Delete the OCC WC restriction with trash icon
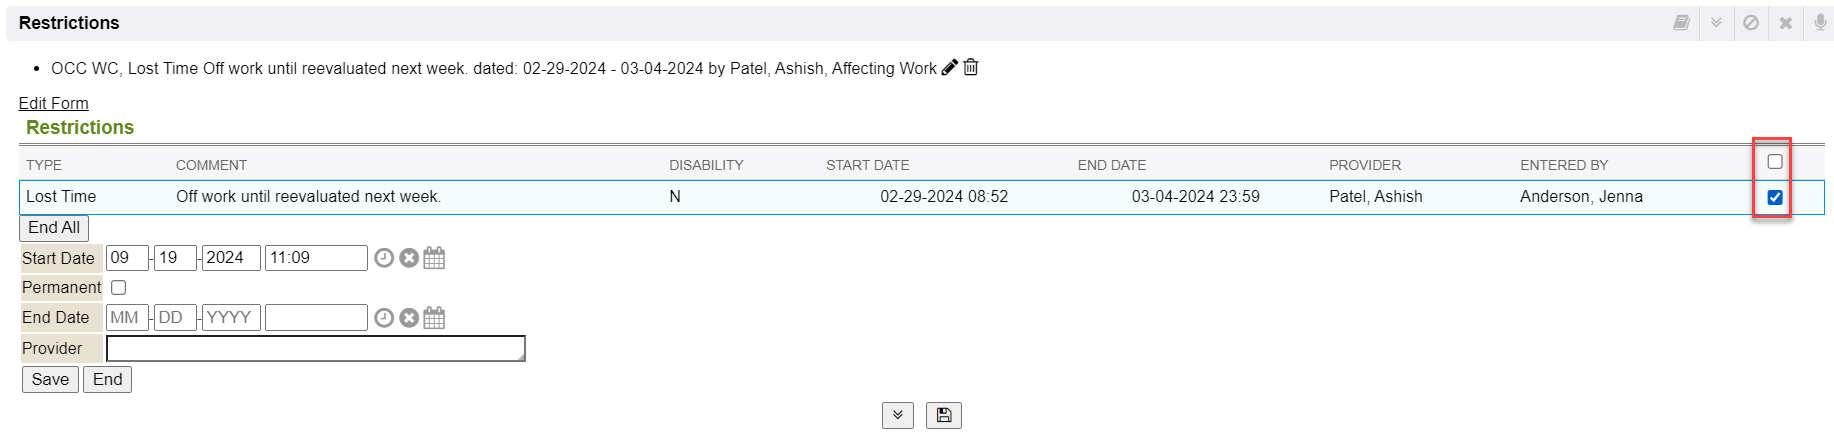Screen dimensions: 1834x437 pos(971,68)
